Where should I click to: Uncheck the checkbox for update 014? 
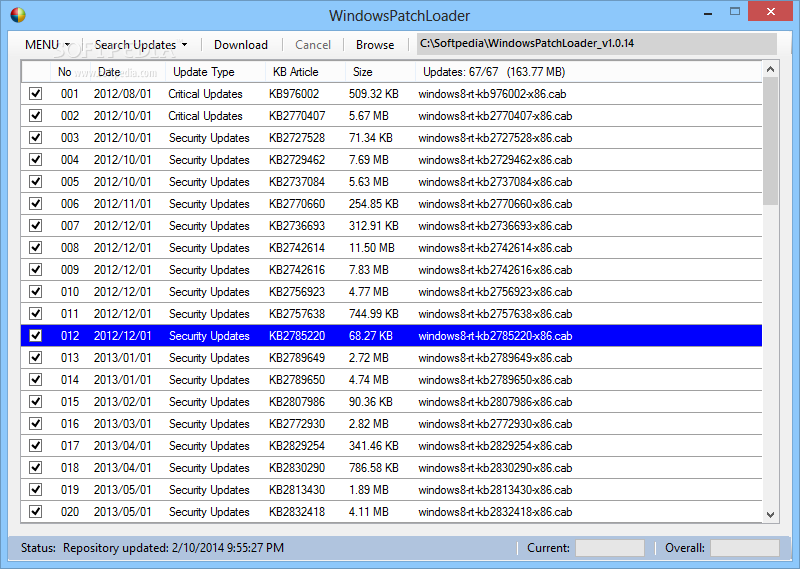[x=35, y=380]
